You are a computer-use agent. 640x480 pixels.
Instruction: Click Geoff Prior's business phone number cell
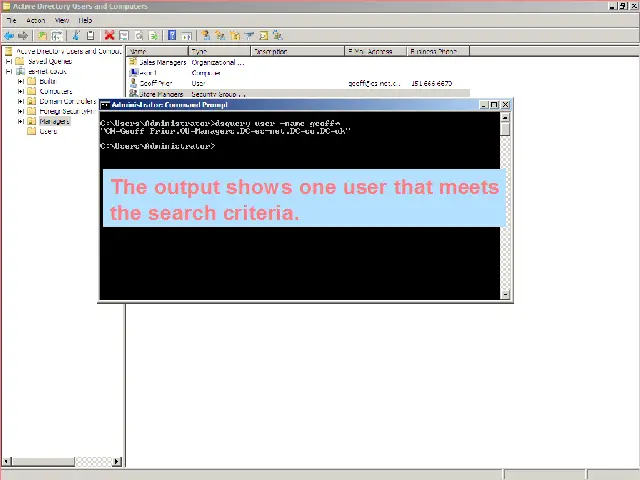tap(431, 83)
